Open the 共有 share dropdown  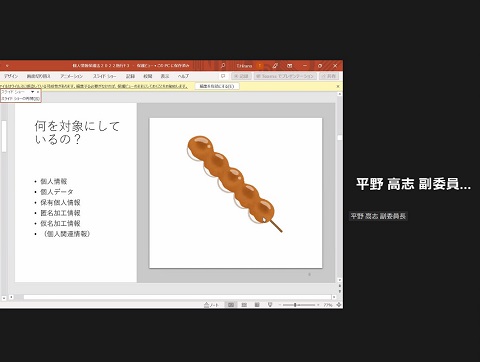pos(329,76)
